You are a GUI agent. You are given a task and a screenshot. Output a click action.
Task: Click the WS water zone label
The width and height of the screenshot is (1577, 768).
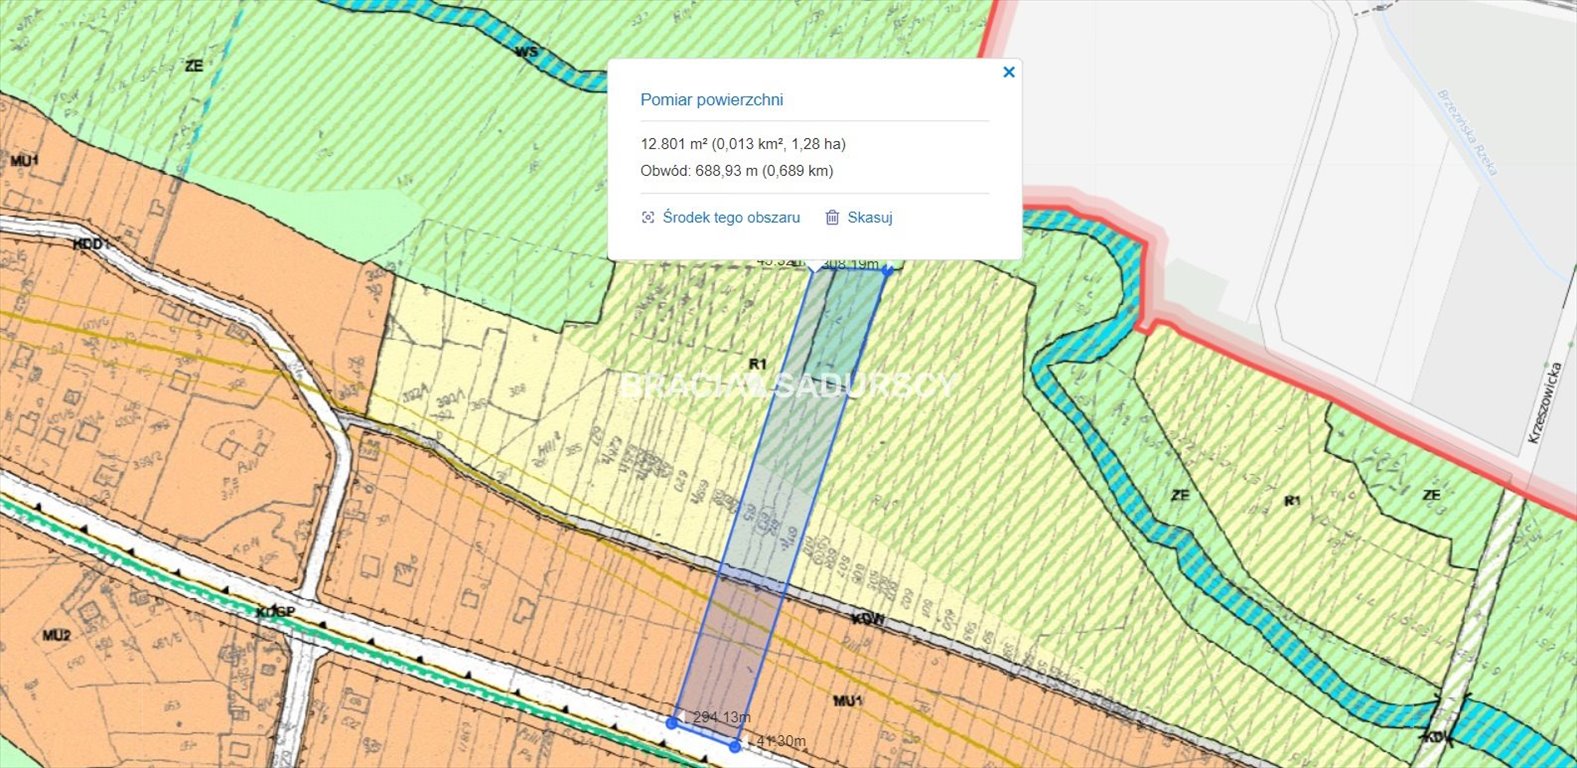526,51
